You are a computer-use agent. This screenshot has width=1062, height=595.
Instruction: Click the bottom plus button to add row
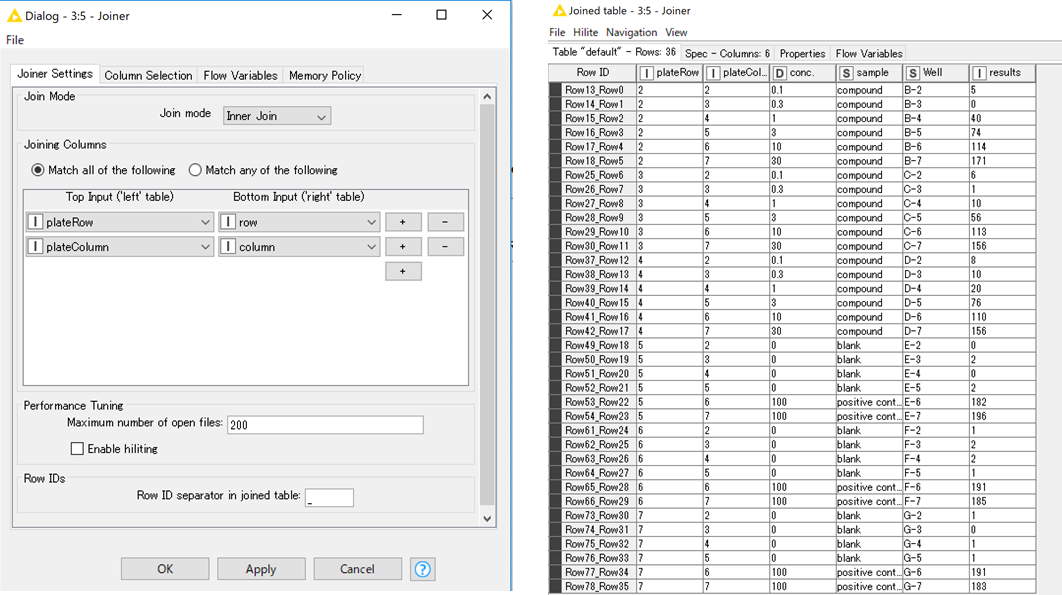[403, 272]
